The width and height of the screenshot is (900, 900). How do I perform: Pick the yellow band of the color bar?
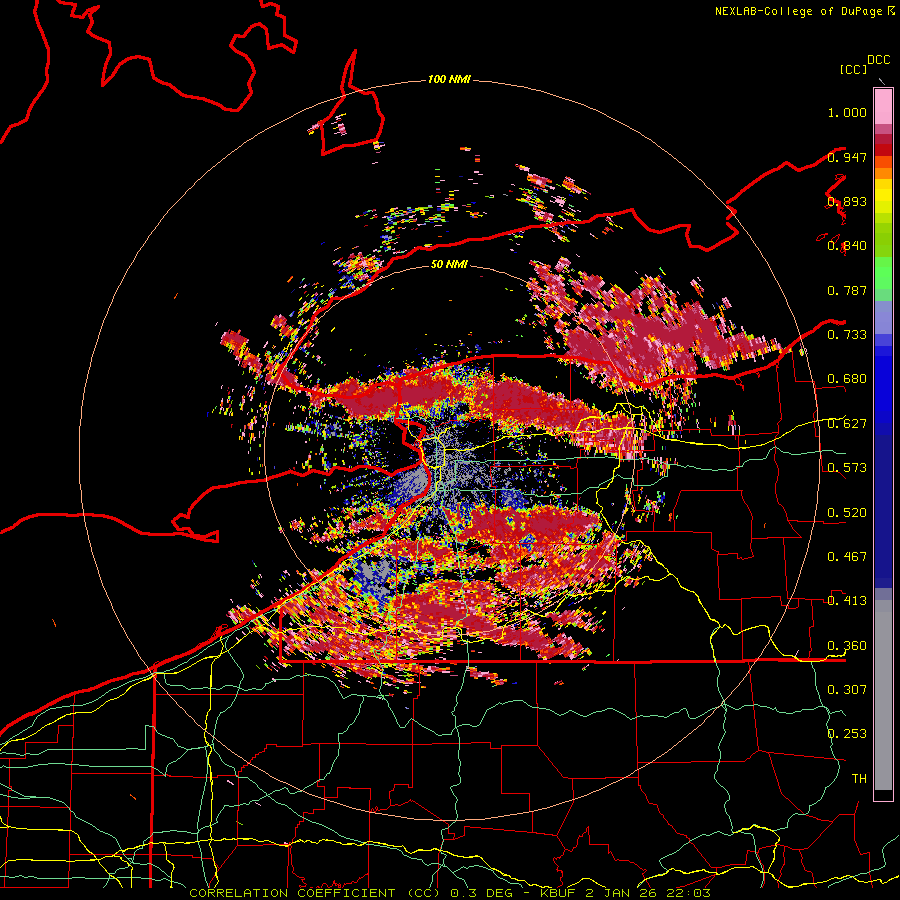pyautogui.click(x=883, y=198)
